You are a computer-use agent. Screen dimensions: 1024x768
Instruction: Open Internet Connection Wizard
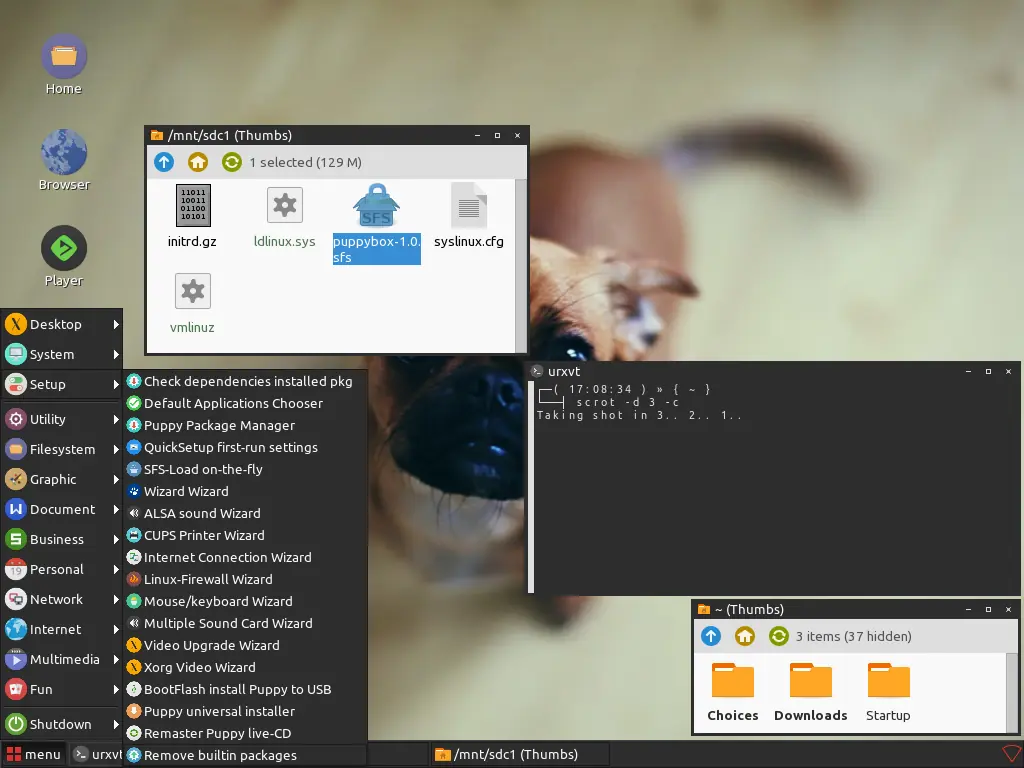coord(246,558)
